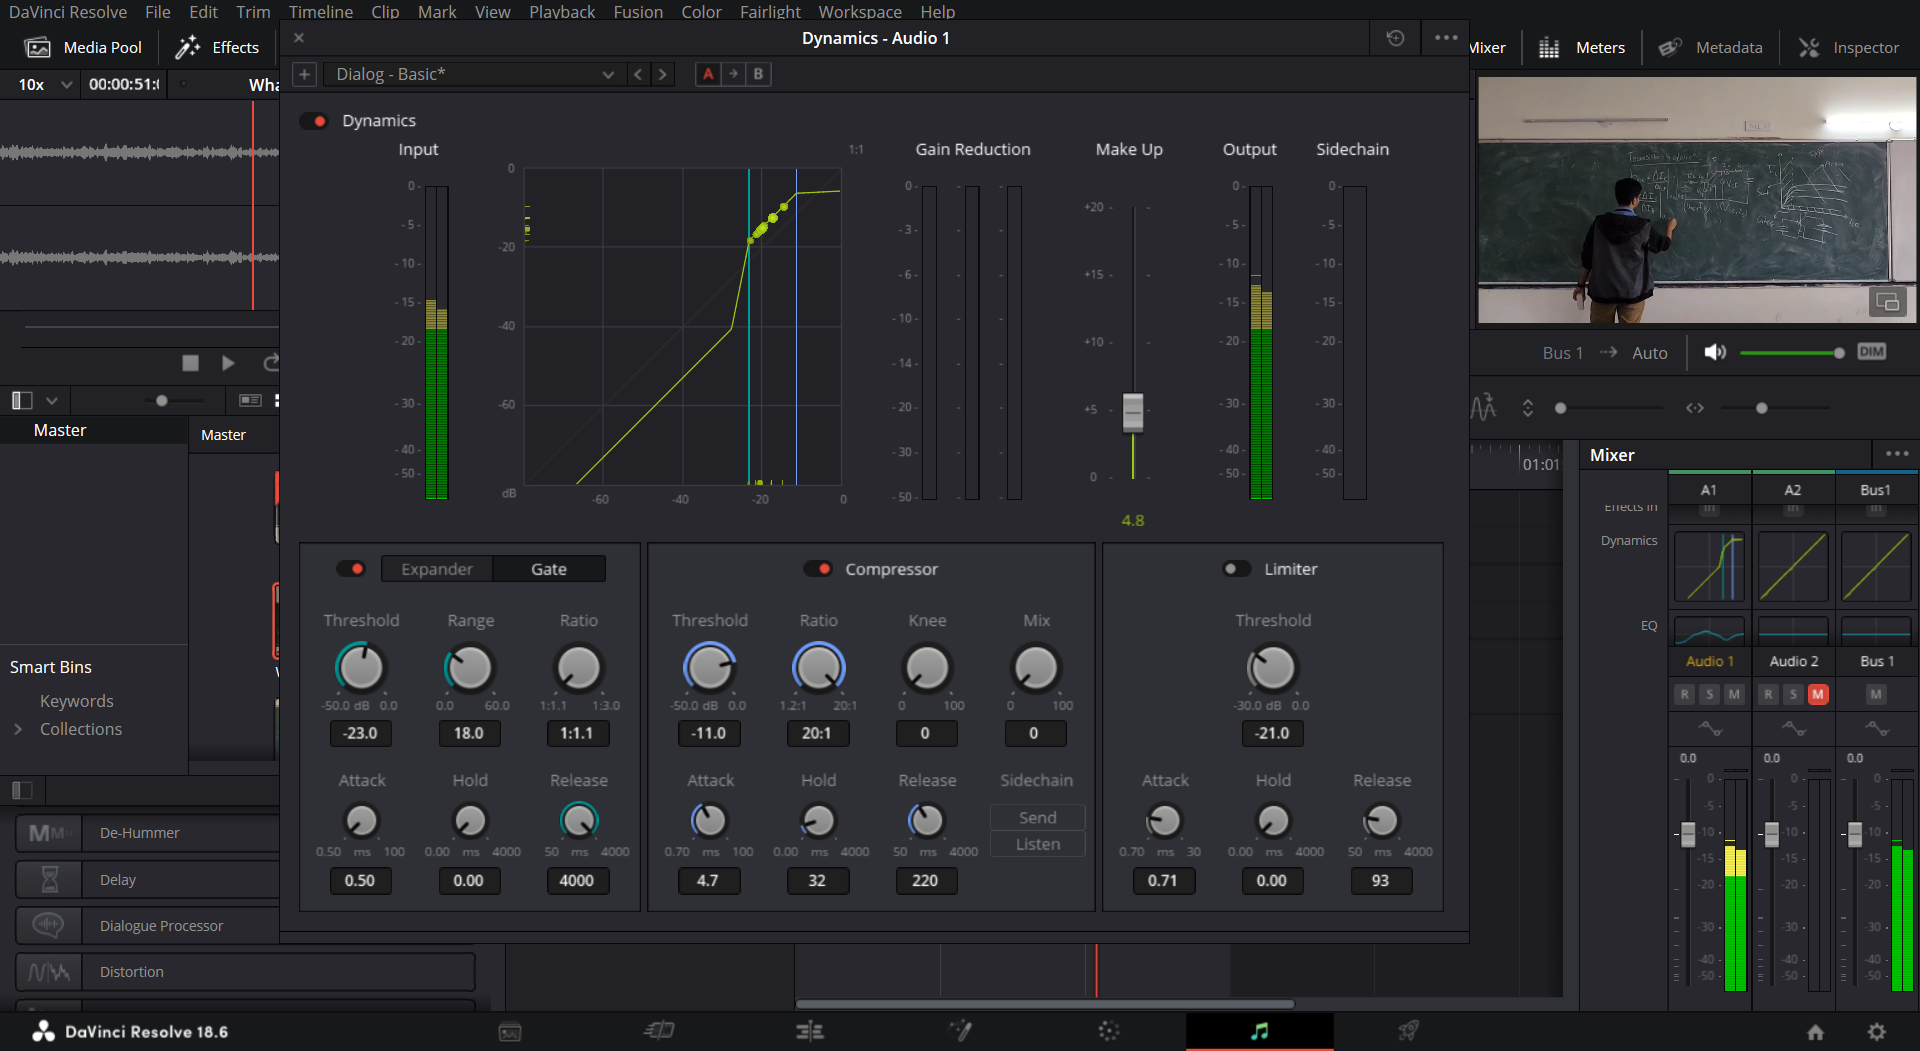Switch to the Color page
Screen dimensions: 1920x1051
[x=1109, y=1031]
